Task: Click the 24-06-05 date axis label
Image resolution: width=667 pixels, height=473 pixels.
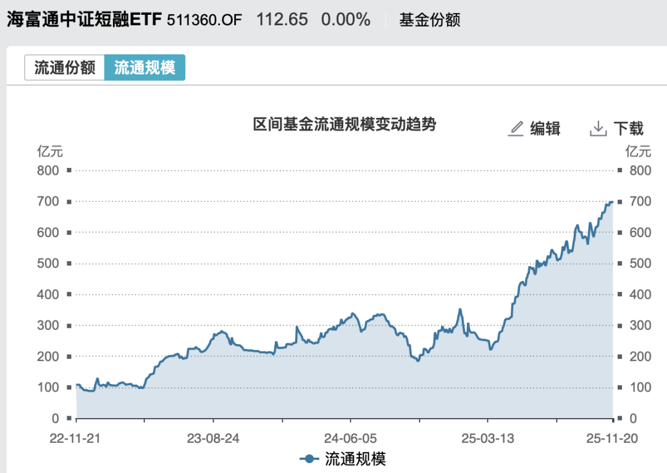Action: (347, 437)
